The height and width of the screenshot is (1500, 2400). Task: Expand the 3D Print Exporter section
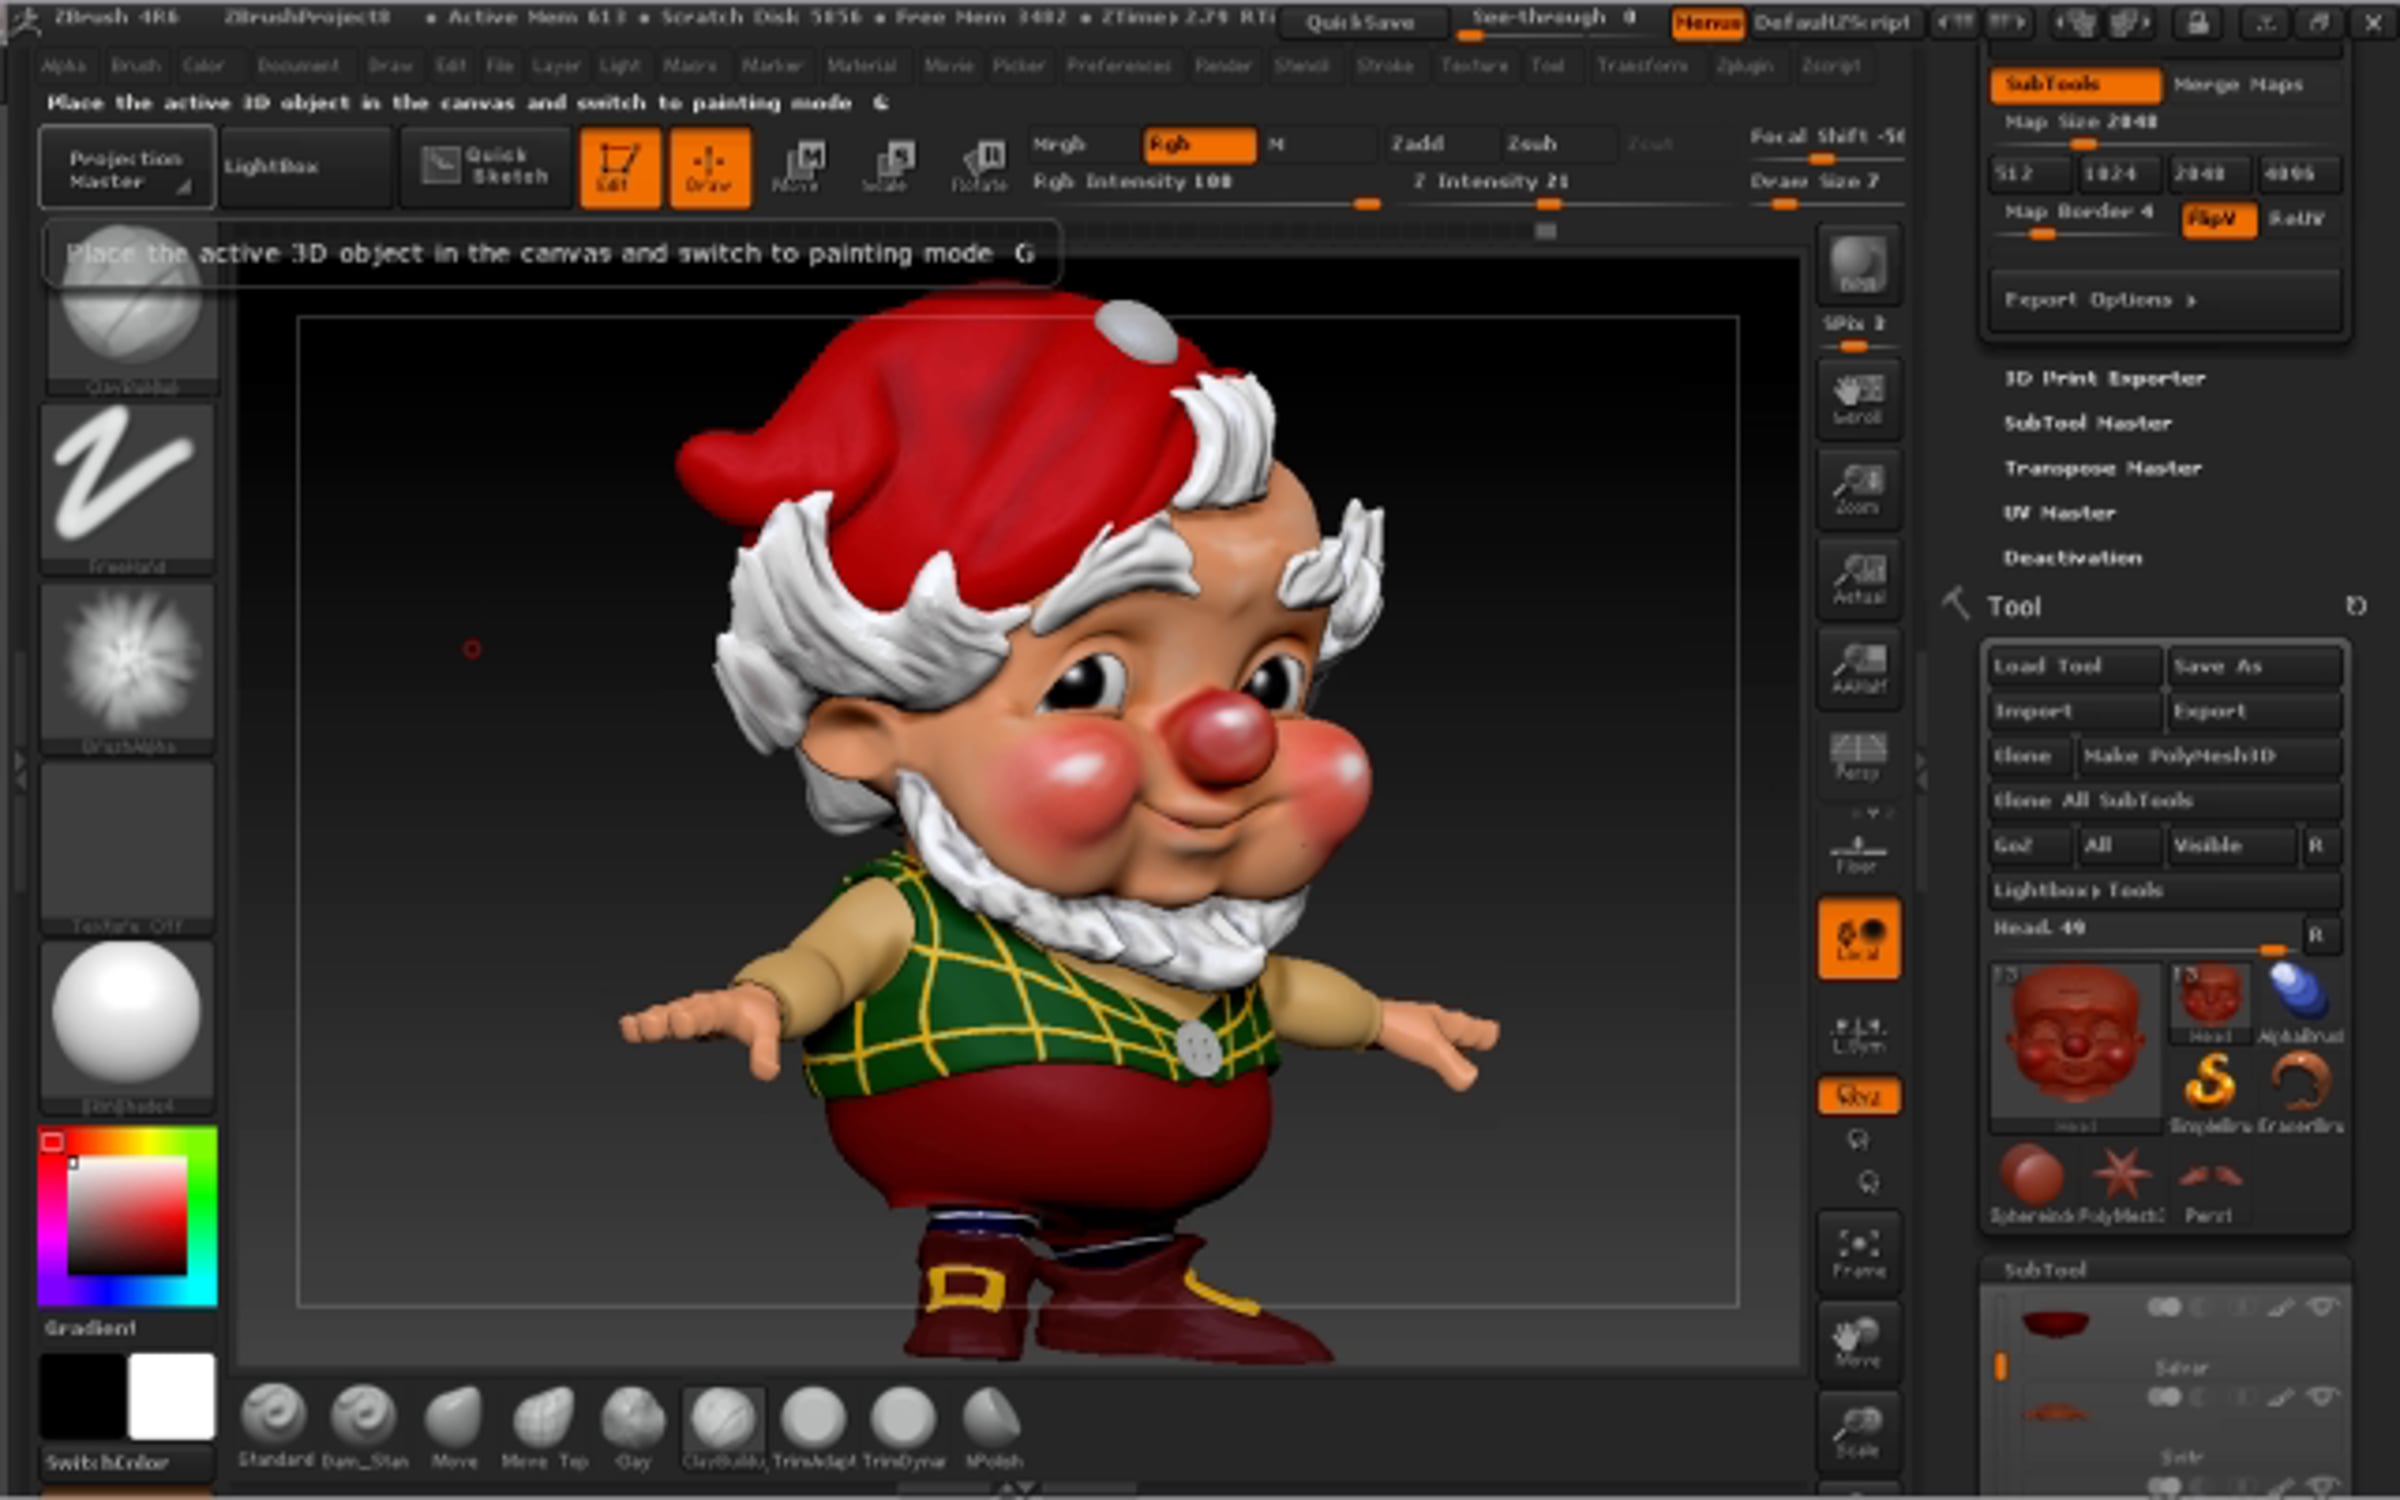click(2104, 379)
